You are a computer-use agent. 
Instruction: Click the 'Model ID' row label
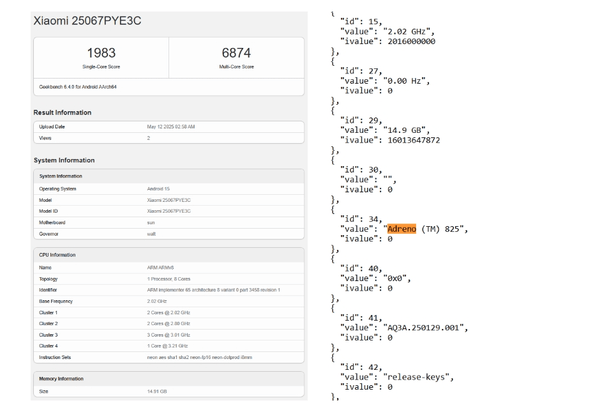click(48, 211)
